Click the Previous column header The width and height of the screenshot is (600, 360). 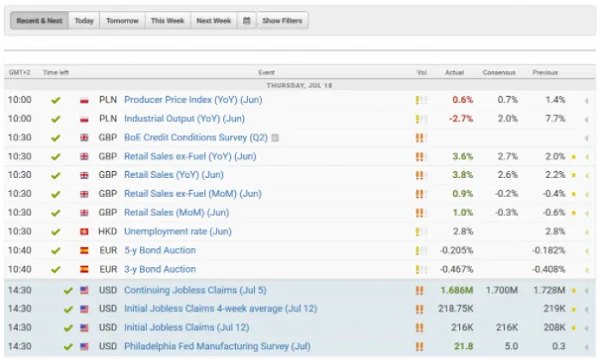[x=545, y=72]
